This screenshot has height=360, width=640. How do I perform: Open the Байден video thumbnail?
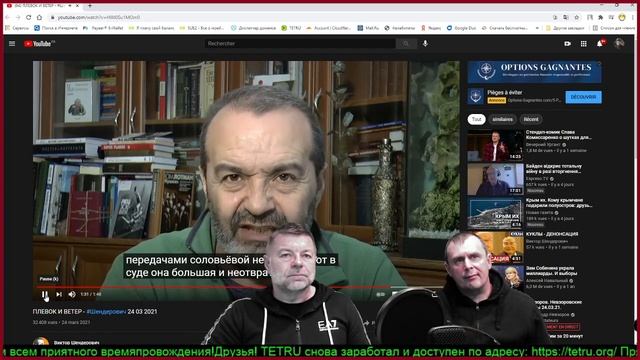click(x=495, y=180)
